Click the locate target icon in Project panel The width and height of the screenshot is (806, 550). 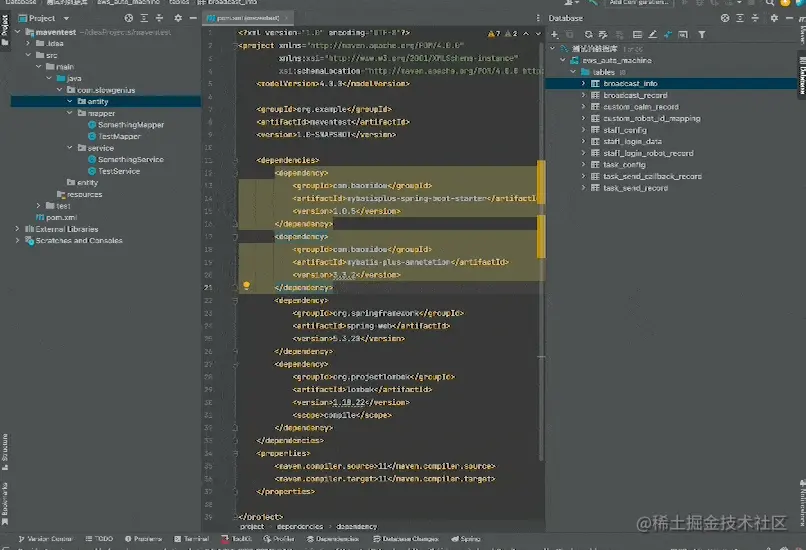tap(131, 18)
